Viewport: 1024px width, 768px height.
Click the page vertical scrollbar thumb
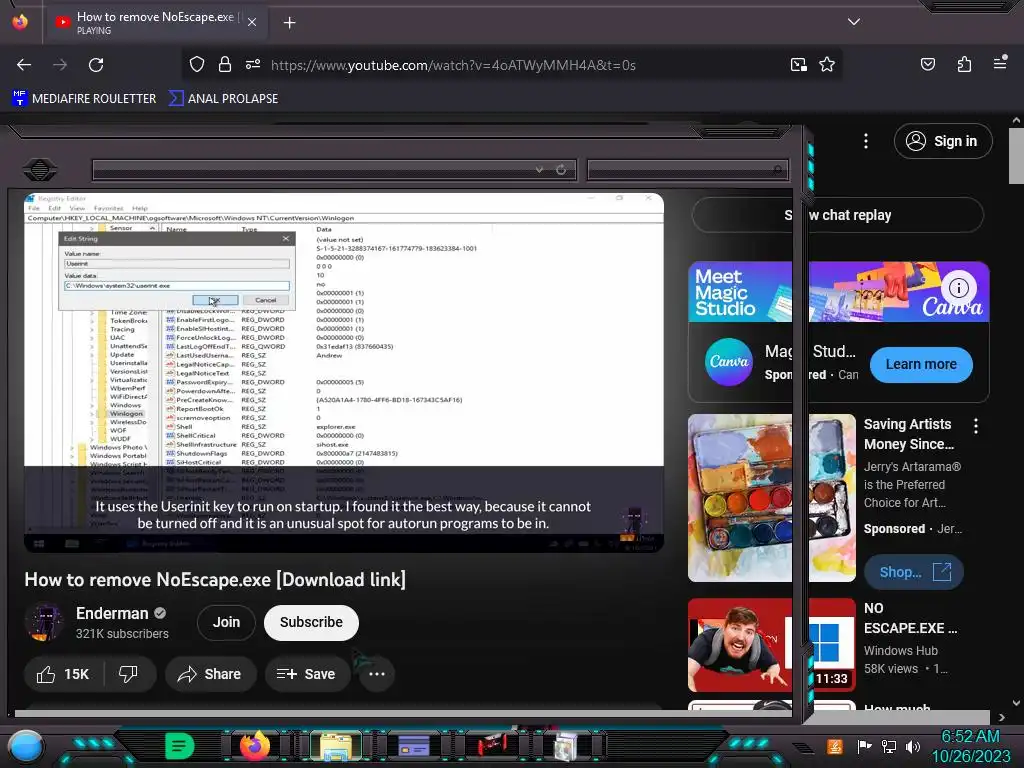click(x=1016, y=155)
